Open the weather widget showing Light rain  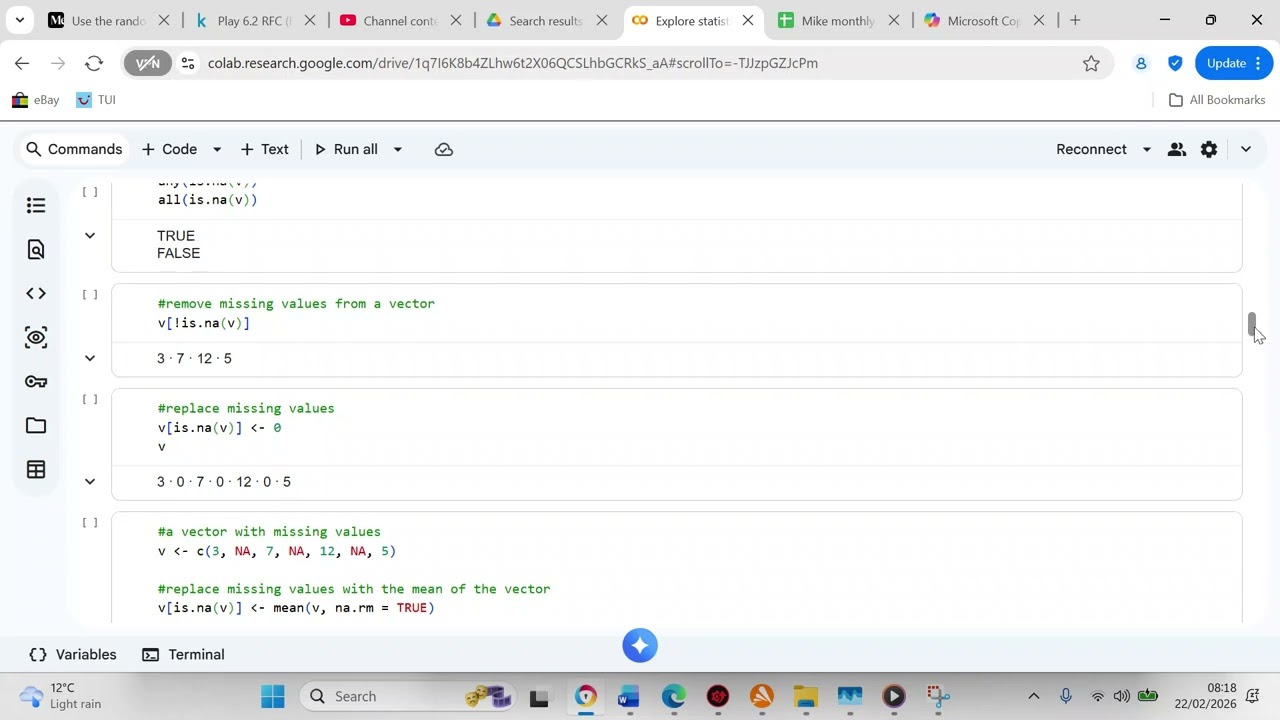[x=62, y=696]
